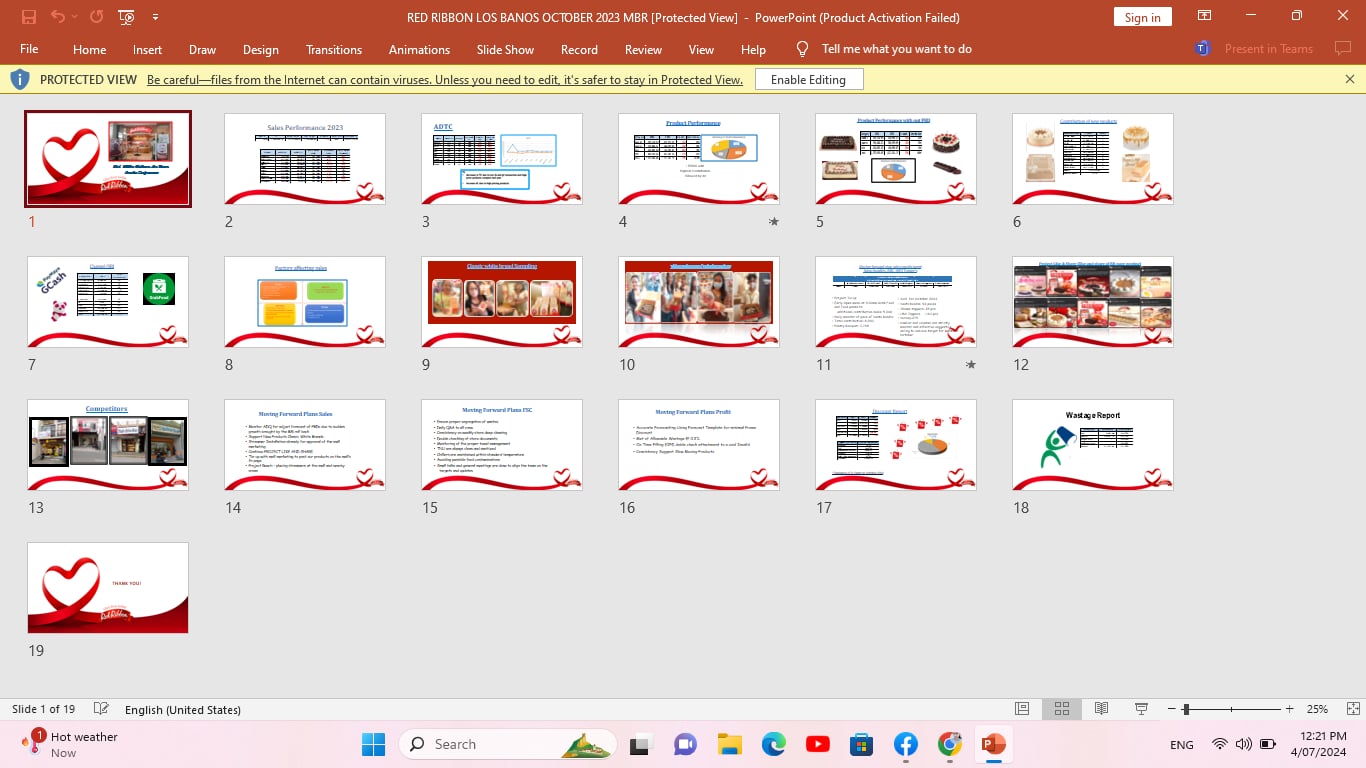Start Slide Show from status bar

pyautogui.click(x=1141, y=709)
